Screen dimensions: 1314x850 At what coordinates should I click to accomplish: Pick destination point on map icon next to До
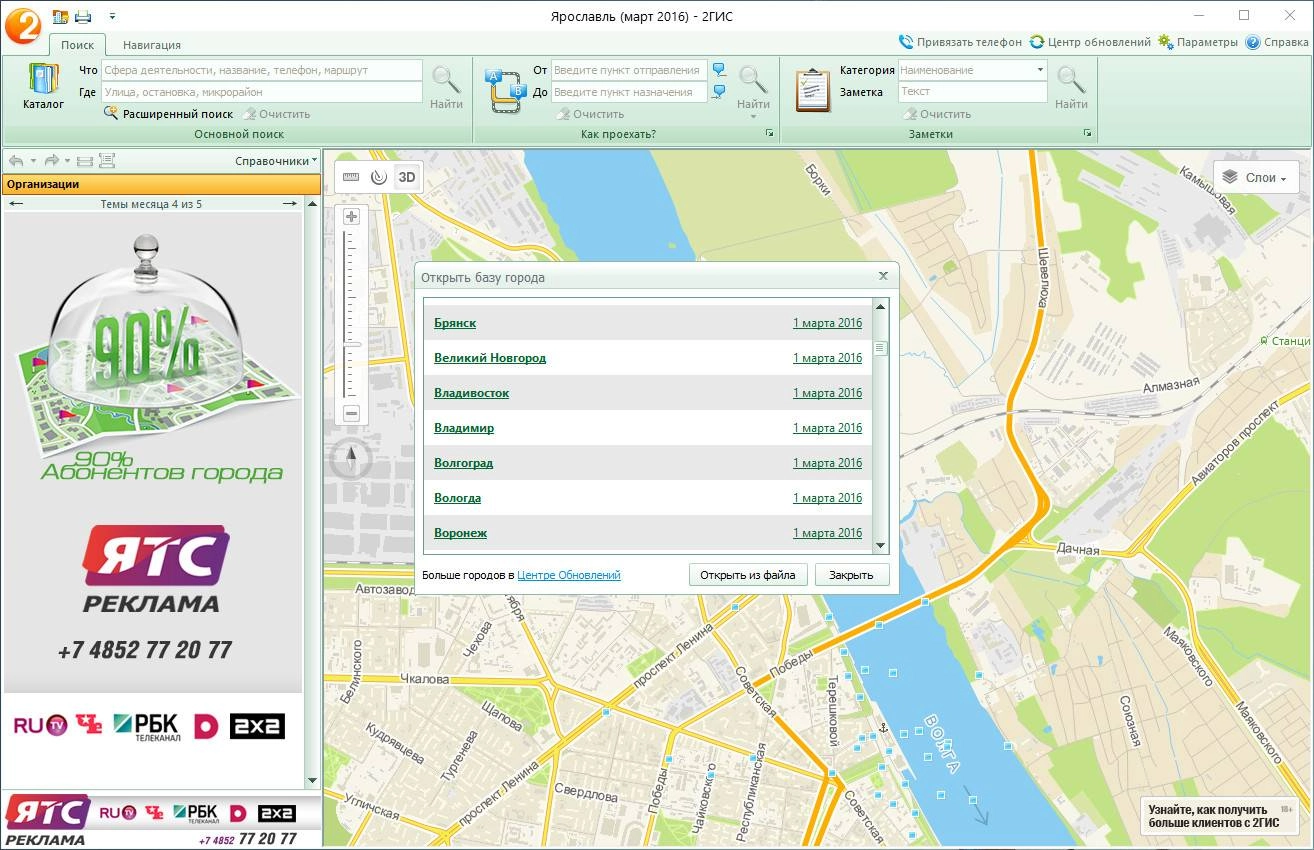pos(719,92)
